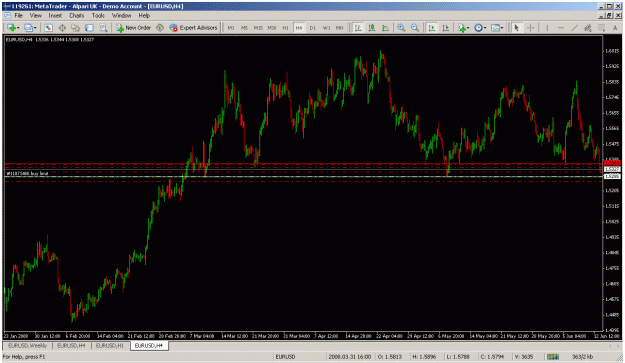Zoom out of the chart

(415, 27)
